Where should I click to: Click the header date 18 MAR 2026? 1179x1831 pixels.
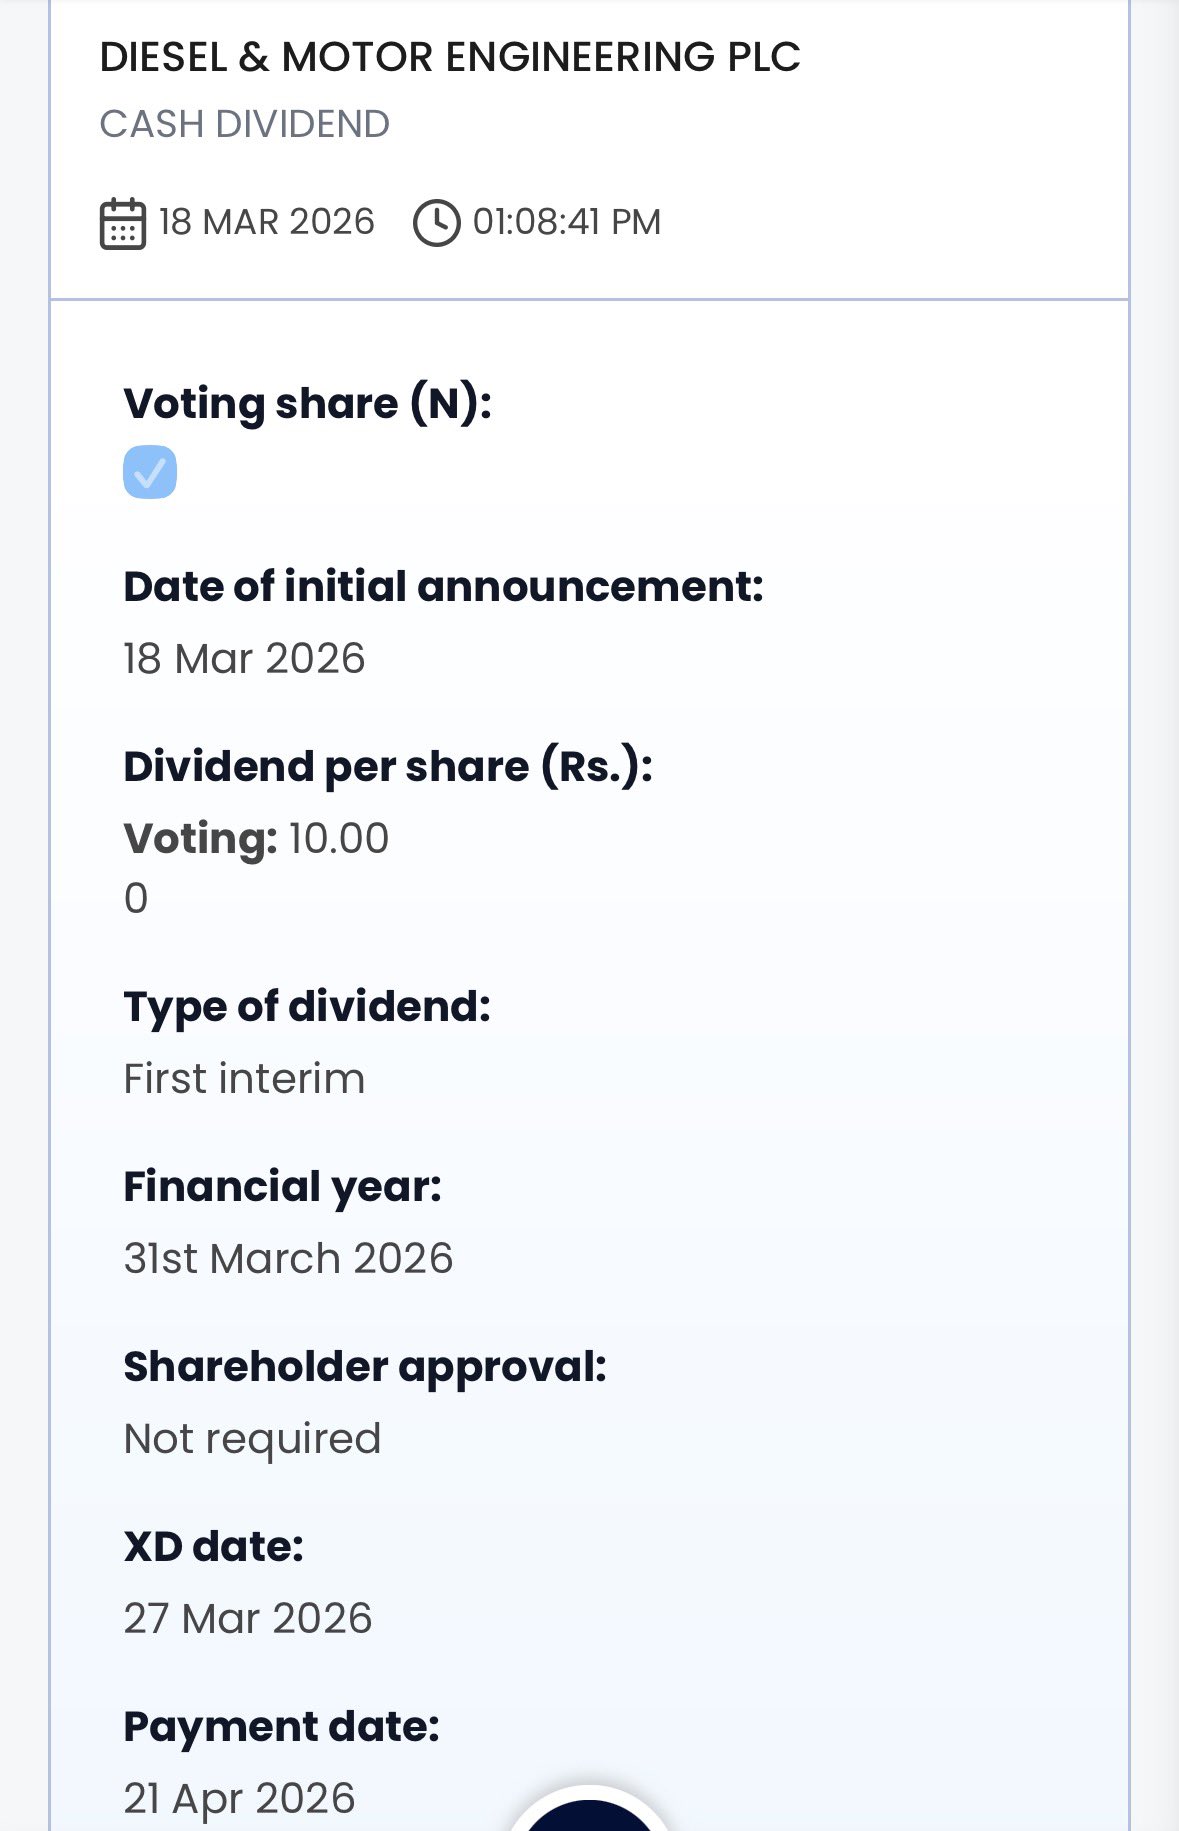coord(266,222)
